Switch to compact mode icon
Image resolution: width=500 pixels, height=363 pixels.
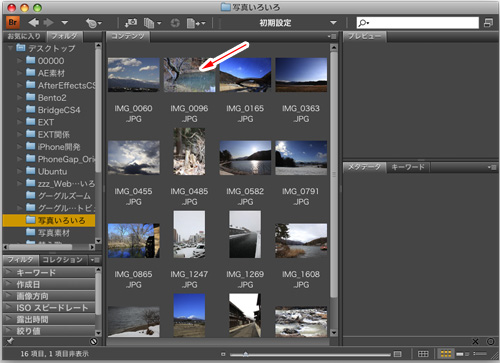(x=488, y=23)
